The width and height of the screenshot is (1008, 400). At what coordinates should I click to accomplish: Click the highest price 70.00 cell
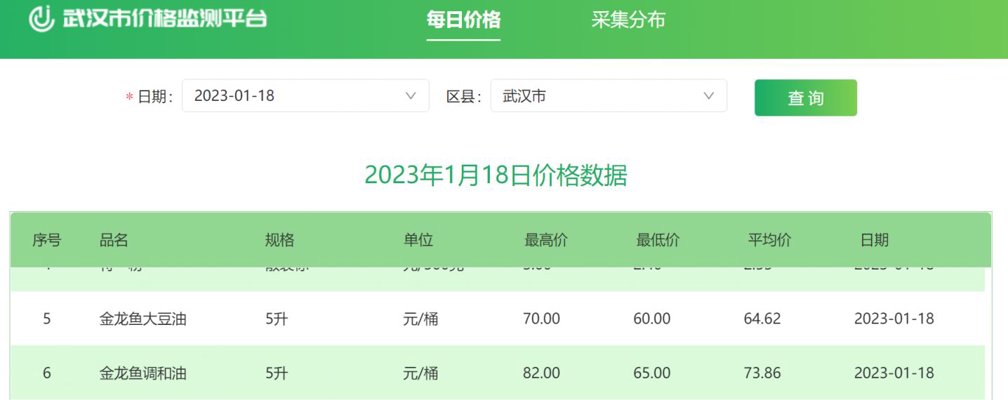tap(542, 318)
